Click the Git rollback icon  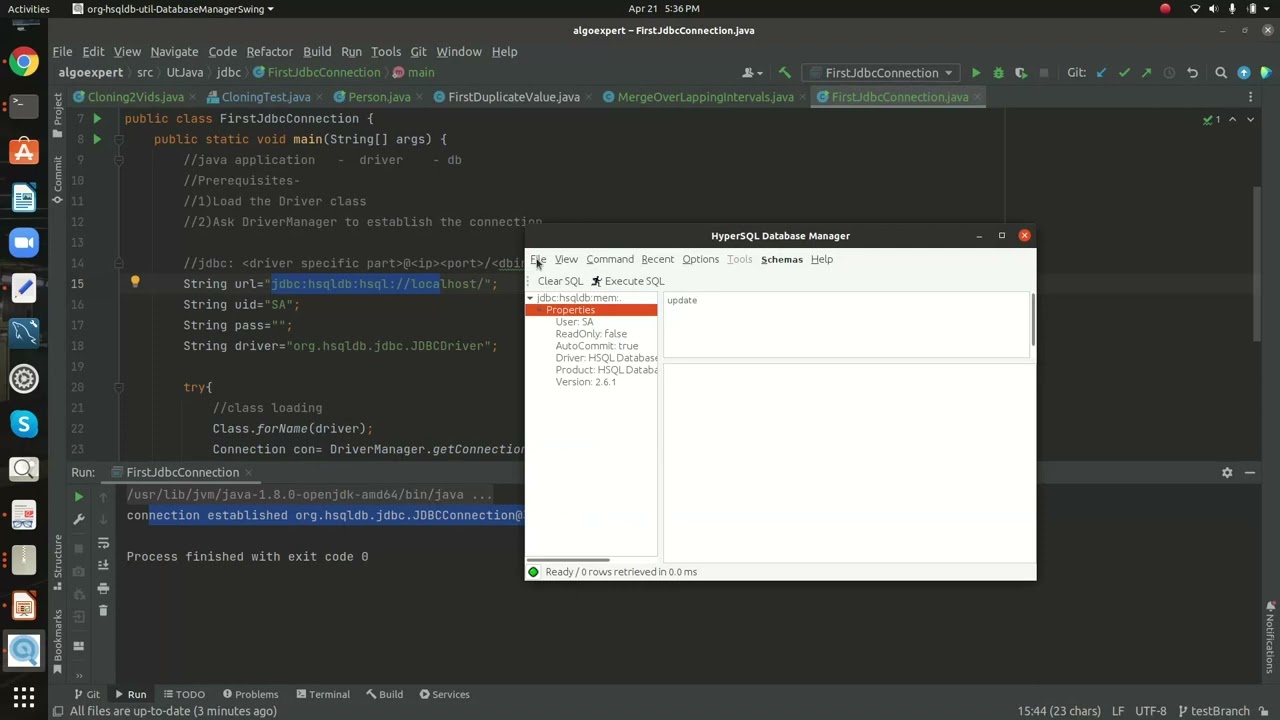(x=1192, y=73)
